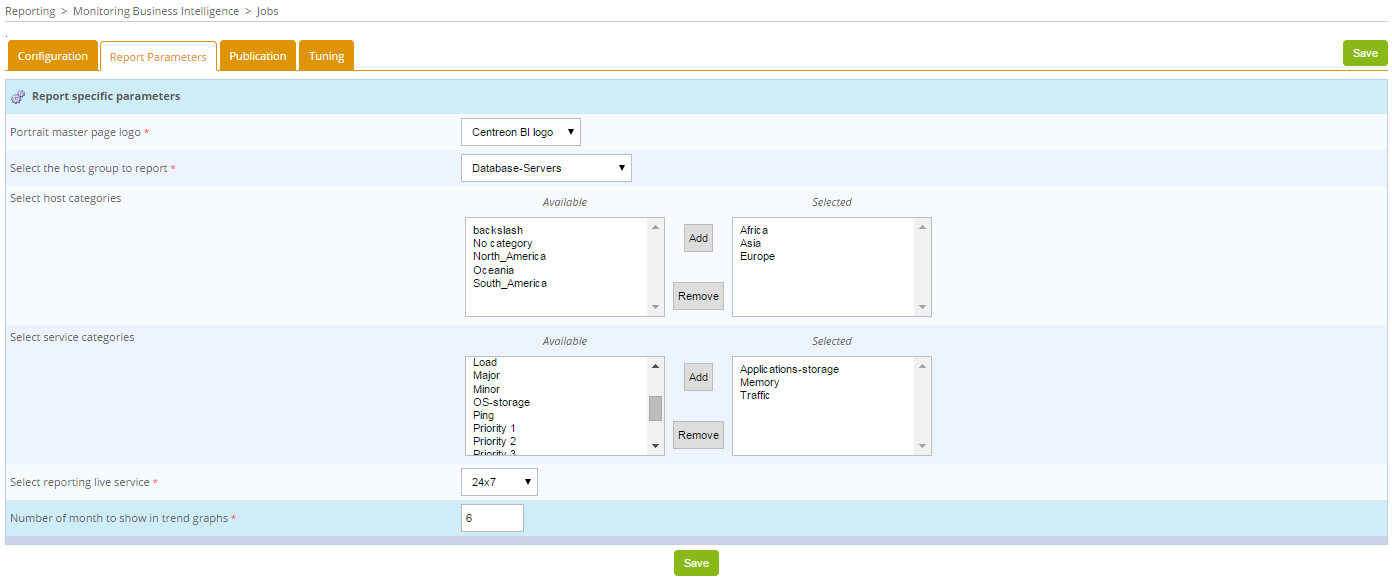1392x581 pixels.
Task: Click Remove button for service categories
Action: (x=698, y=435)
